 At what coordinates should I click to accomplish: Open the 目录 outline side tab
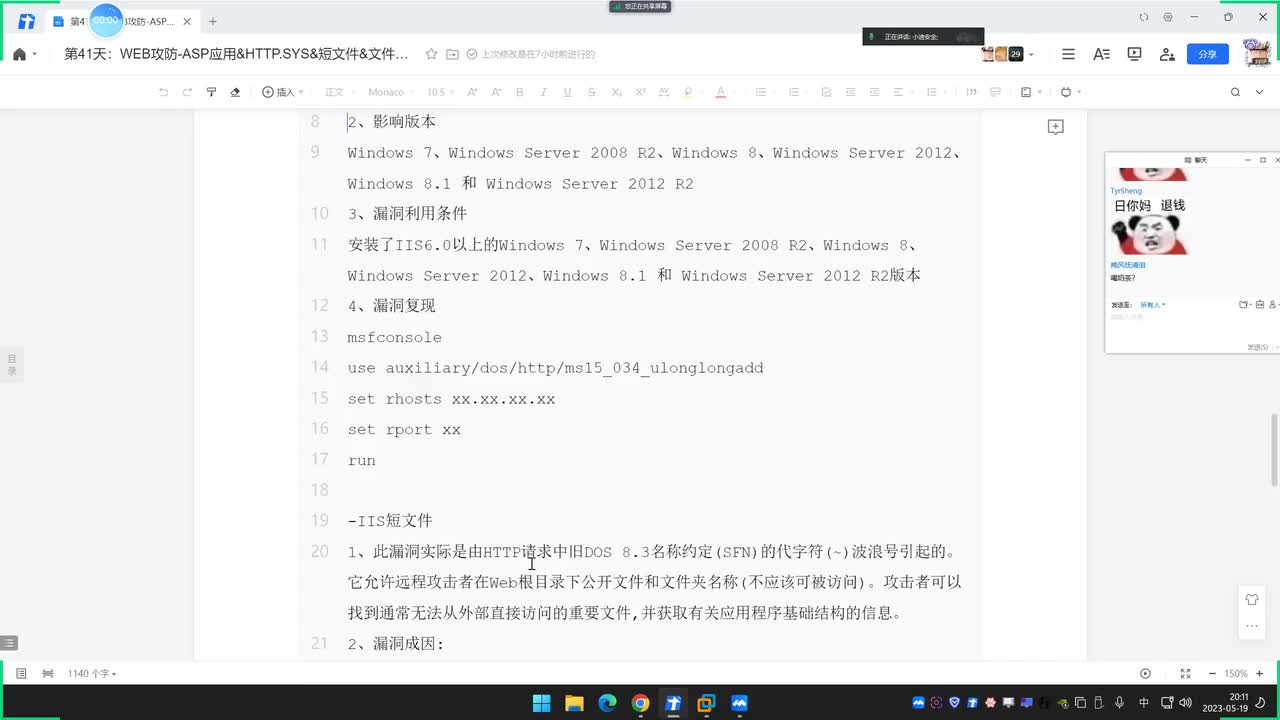tap(12, 365)
